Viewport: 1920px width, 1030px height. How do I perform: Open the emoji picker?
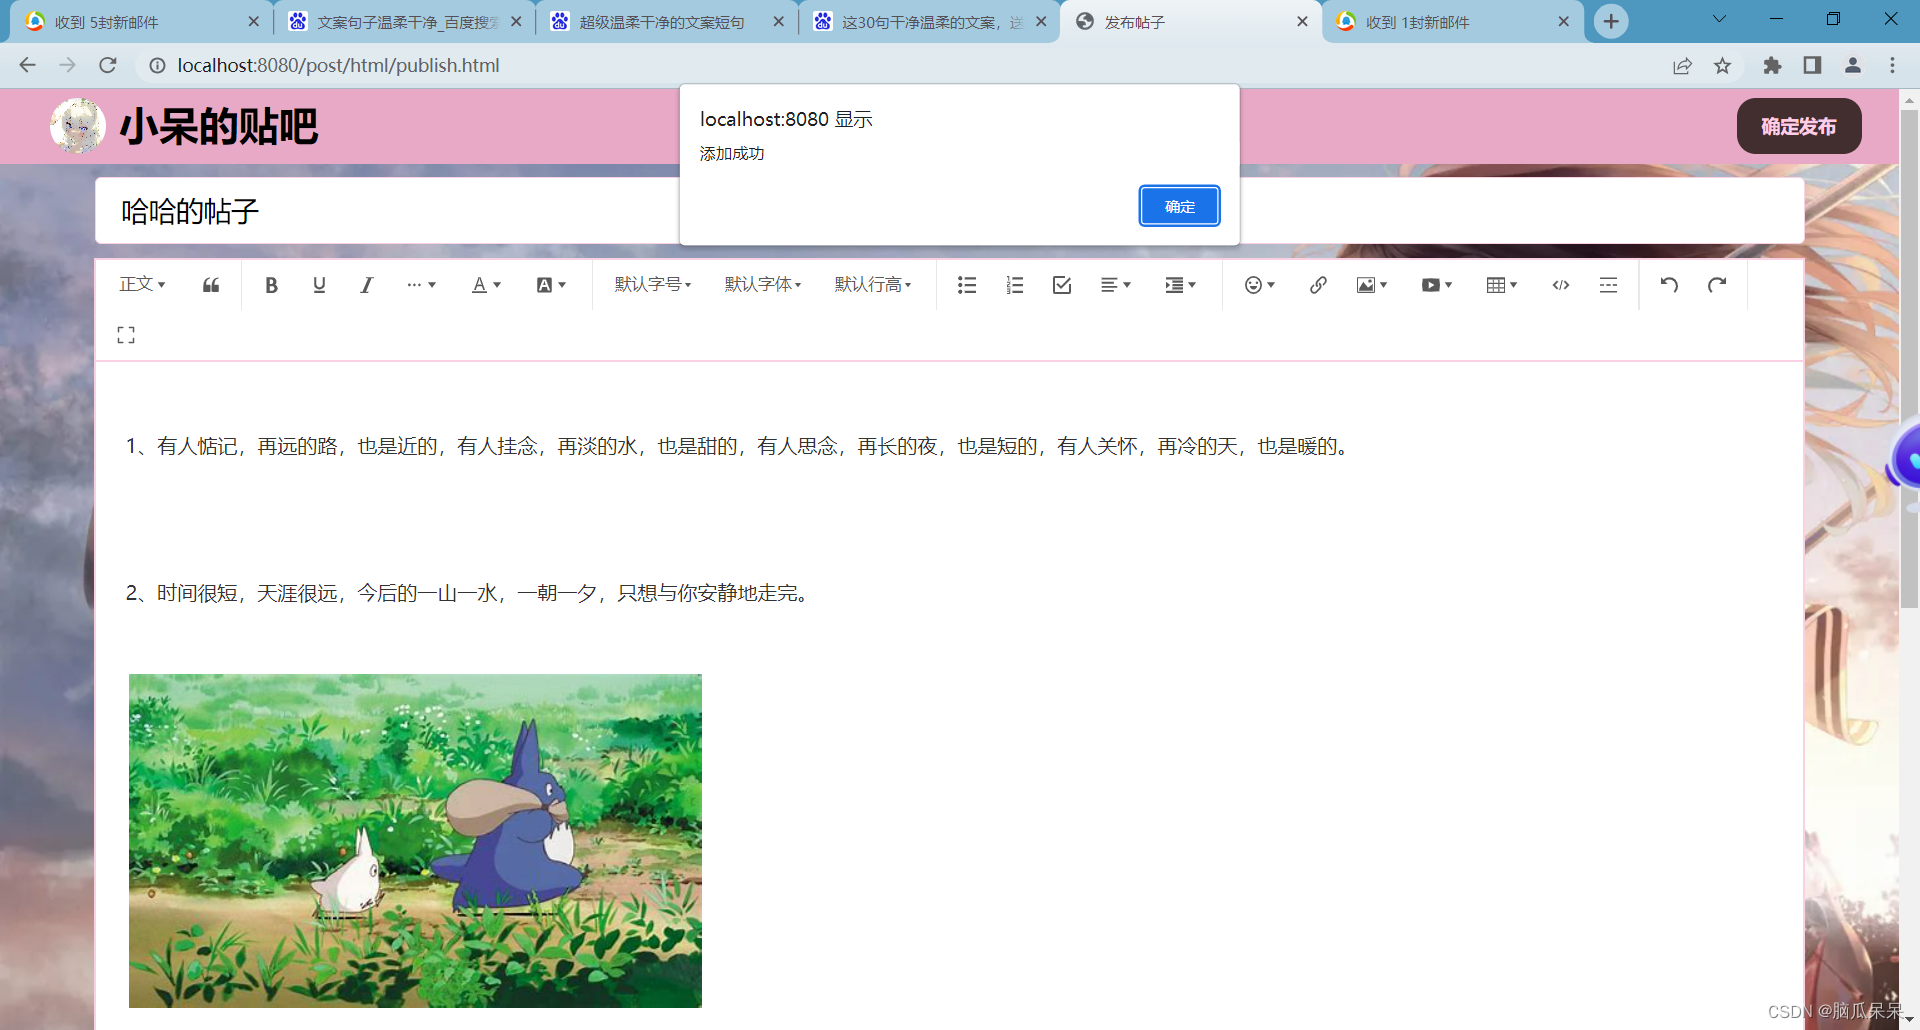click(x=1259, y=285)
